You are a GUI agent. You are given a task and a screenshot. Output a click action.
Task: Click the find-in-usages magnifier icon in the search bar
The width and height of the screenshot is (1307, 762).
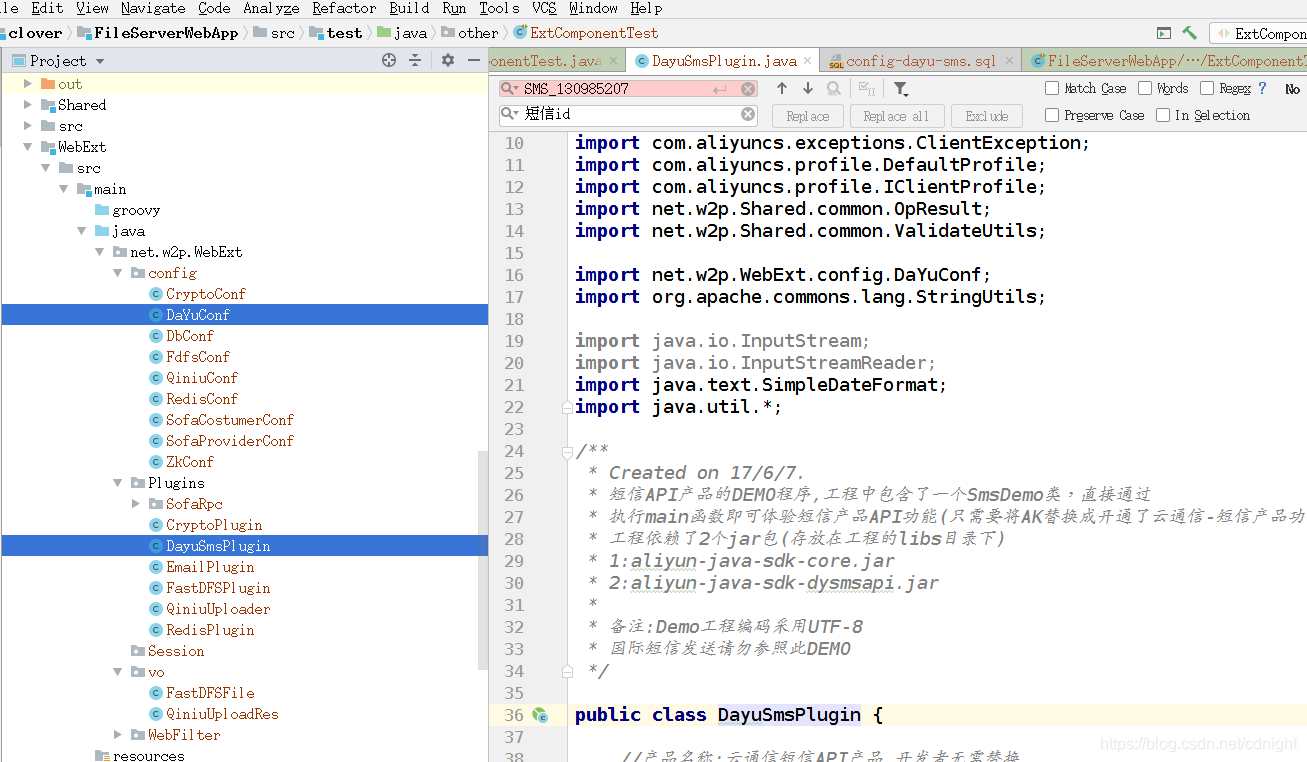pyautogui.click(x=834, y=88)
